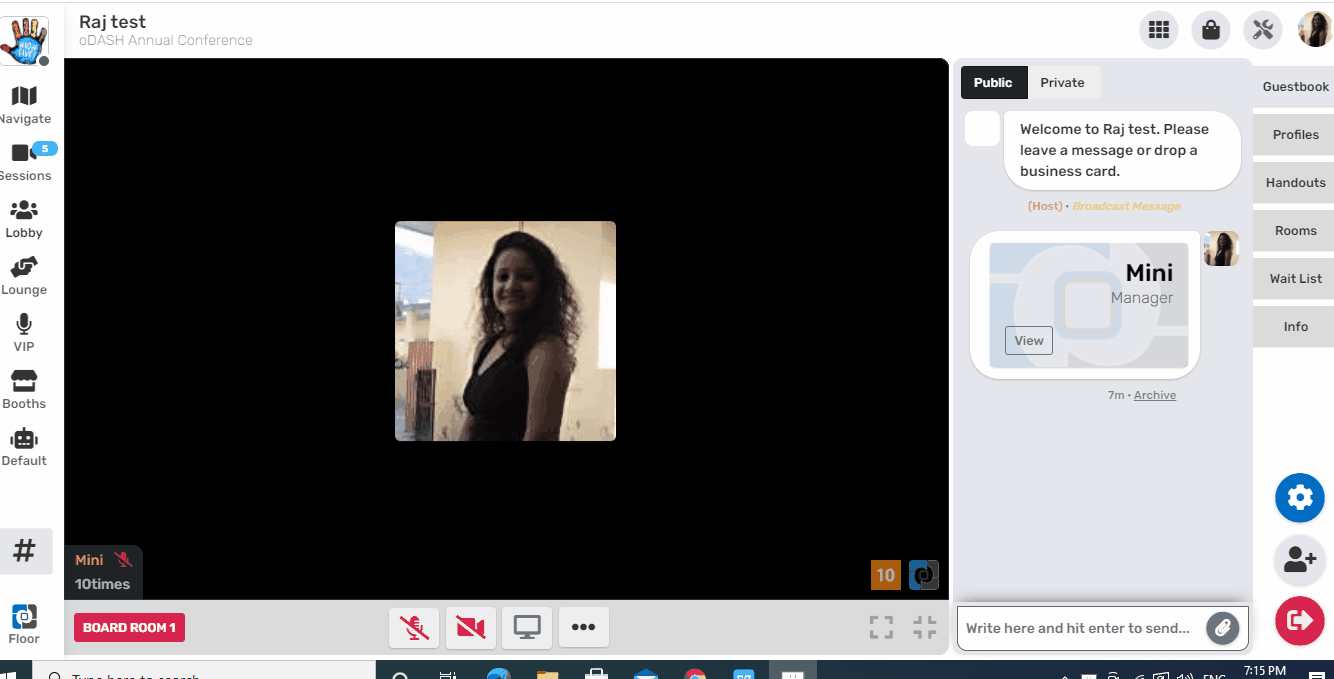Click the chat avatar beside Mini's business card
The width and height of the screenshot is (1334, 679).
pyautogui.click(x=1221, y=249)
